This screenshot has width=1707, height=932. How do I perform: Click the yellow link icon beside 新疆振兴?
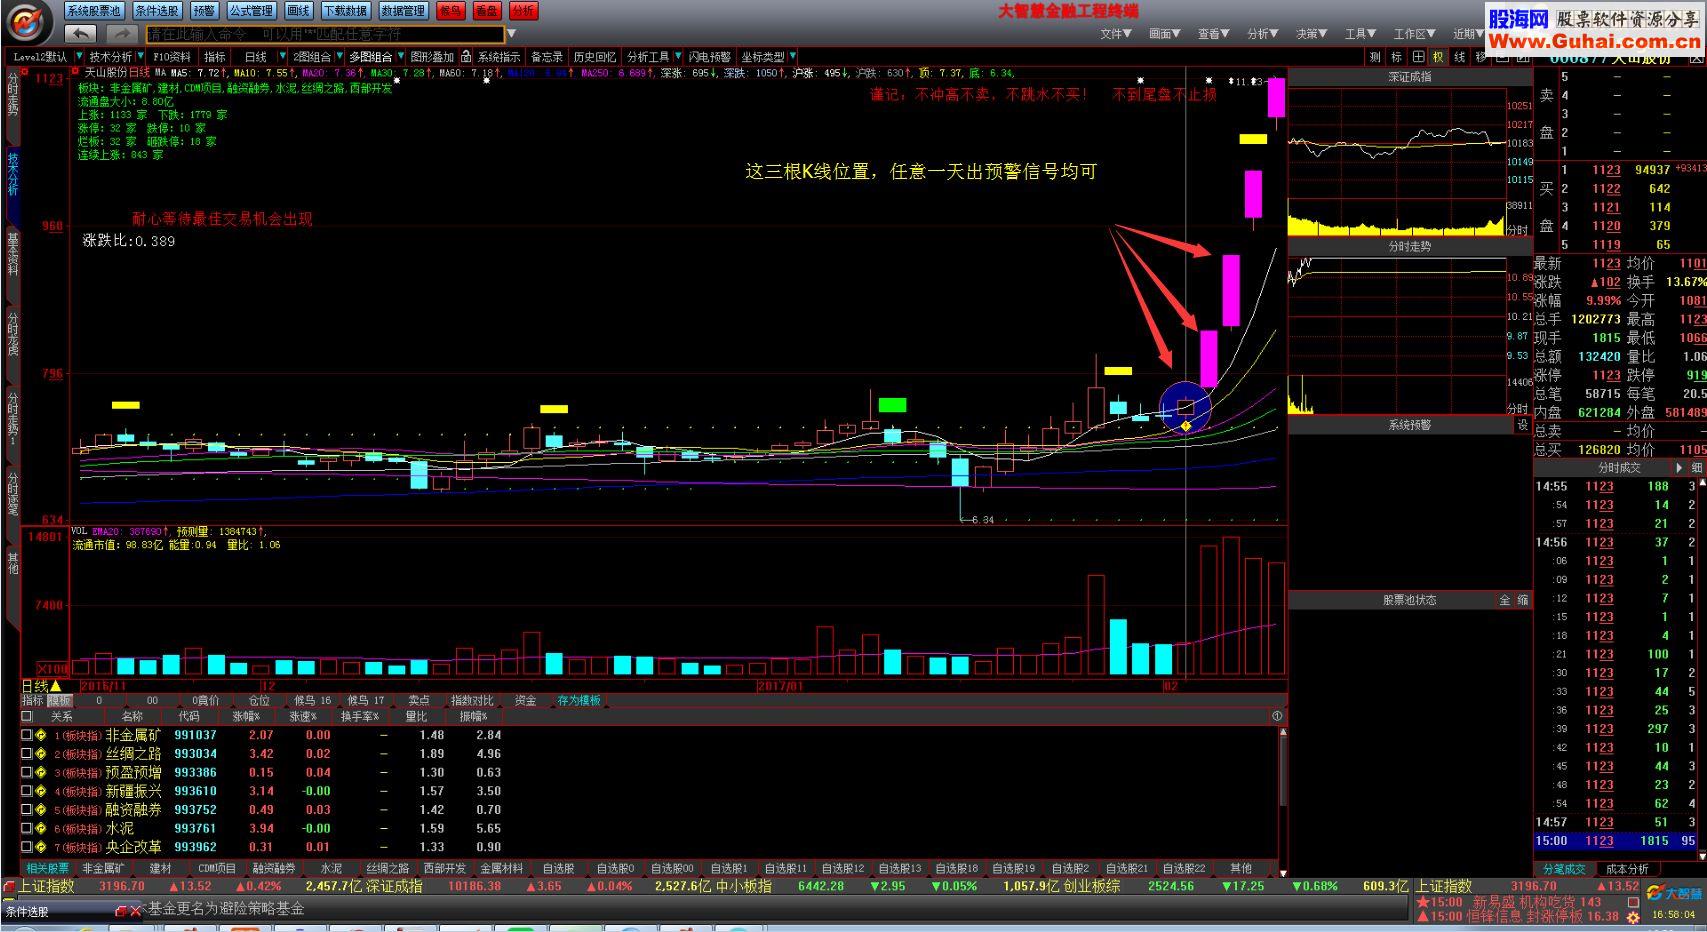click(x=41, y=791)
